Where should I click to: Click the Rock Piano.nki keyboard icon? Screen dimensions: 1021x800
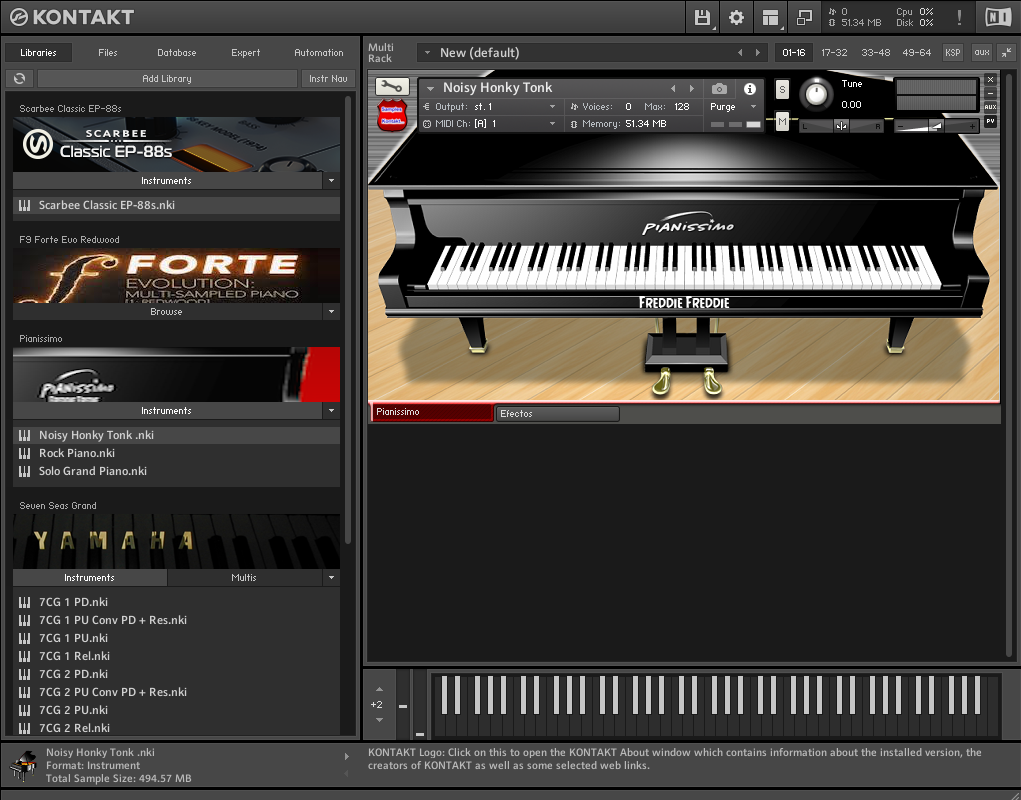25,454
